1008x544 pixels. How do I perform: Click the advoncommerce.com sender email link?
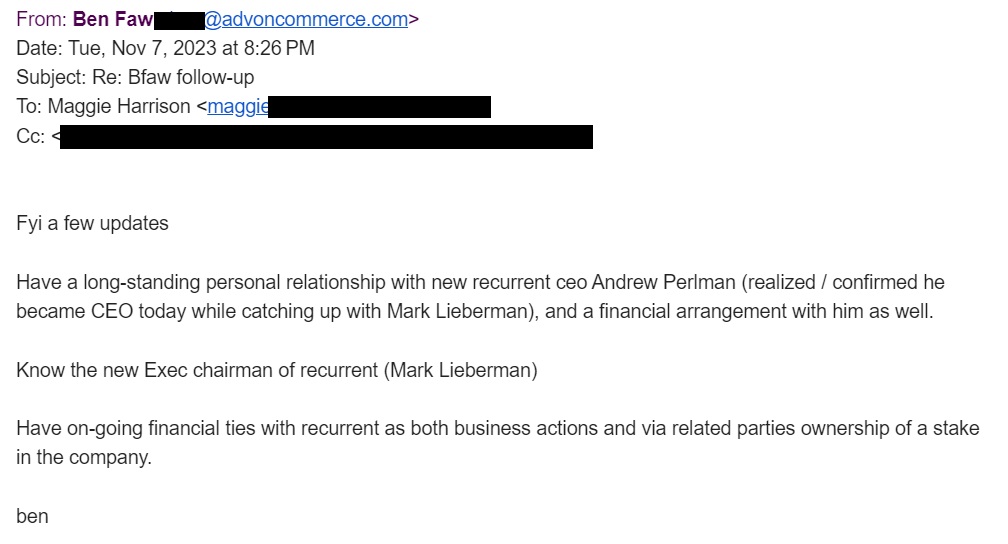coord(306,19)
